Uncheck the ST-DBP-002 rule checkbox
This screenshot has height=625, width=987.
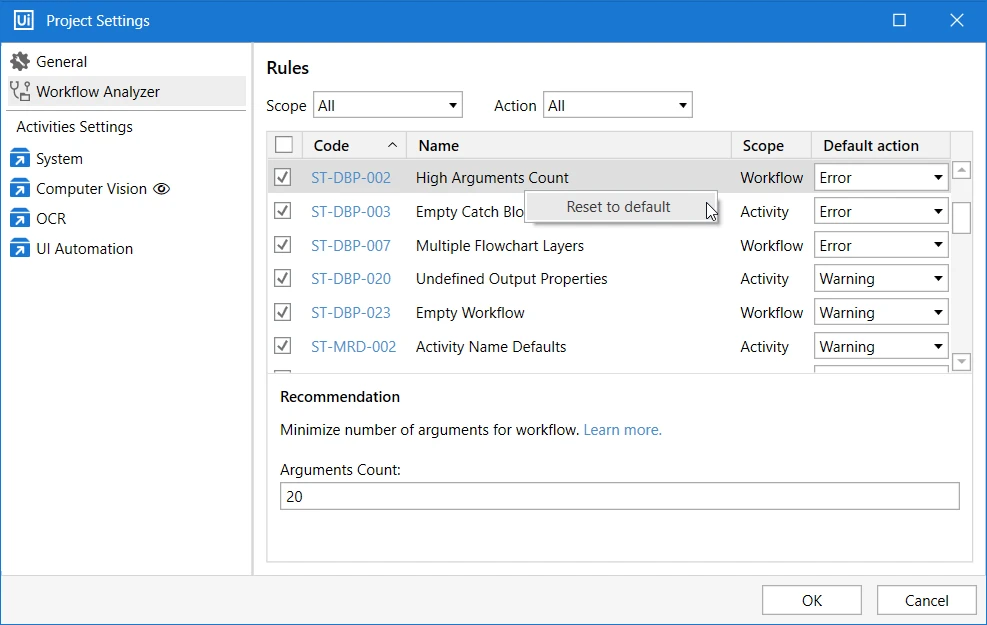point(283,177)
